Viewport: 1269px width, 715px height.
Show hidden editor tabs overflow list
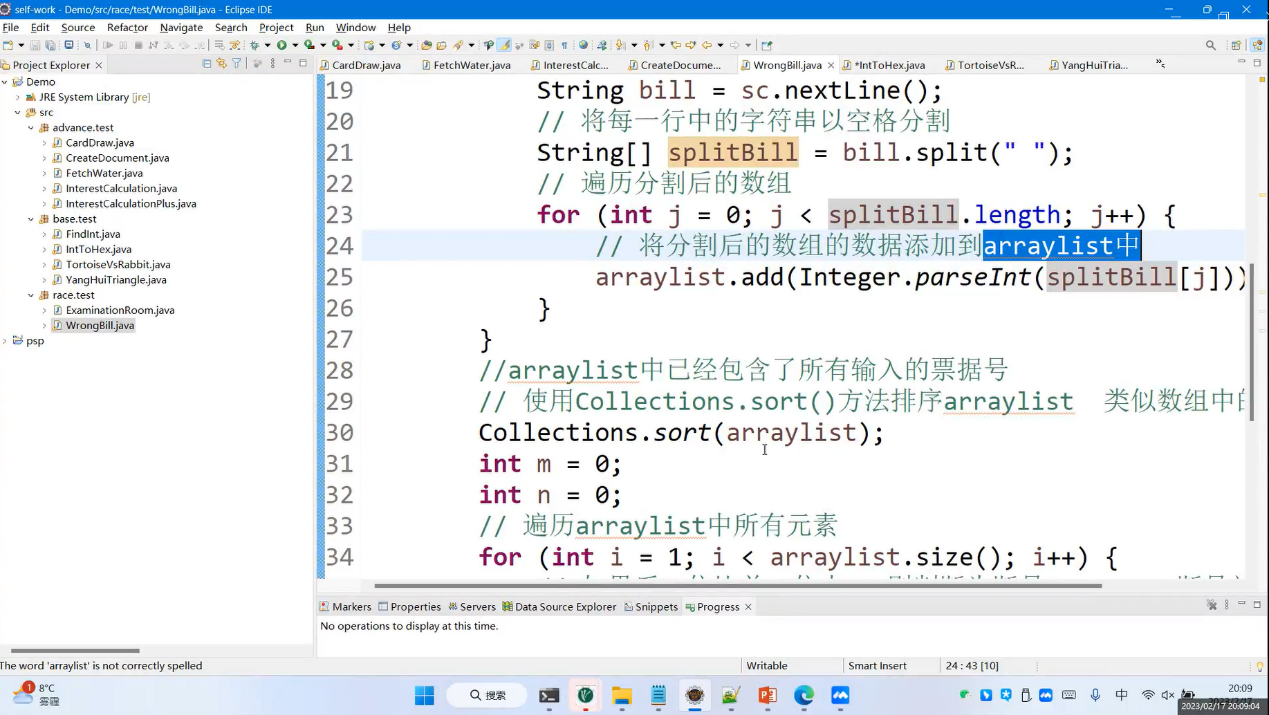[x=1160, y=64]
